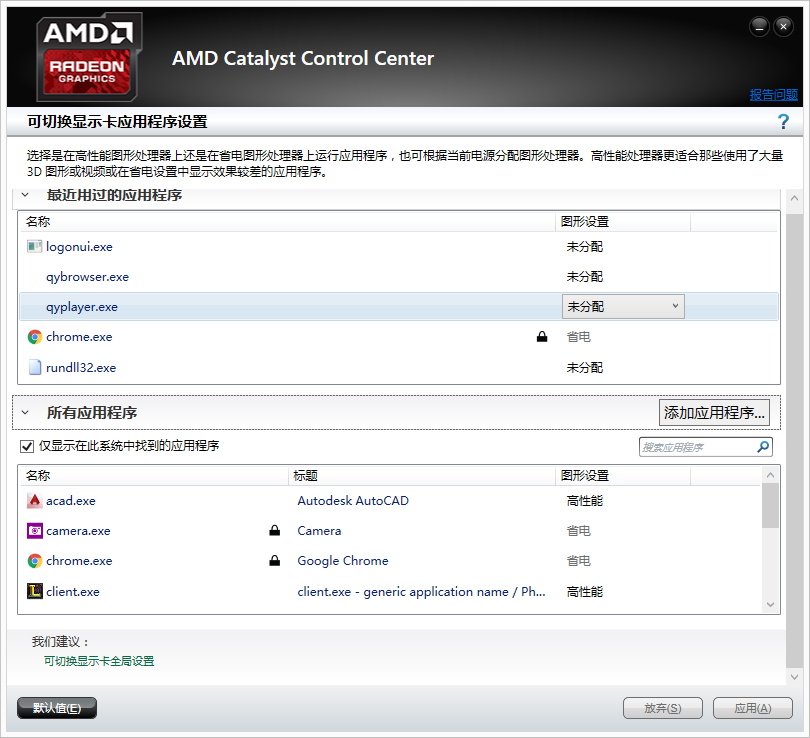Image resolution: width=810 pixels, height=738 pixels.
Task: Click the report problem link
Action: point(773,95)
